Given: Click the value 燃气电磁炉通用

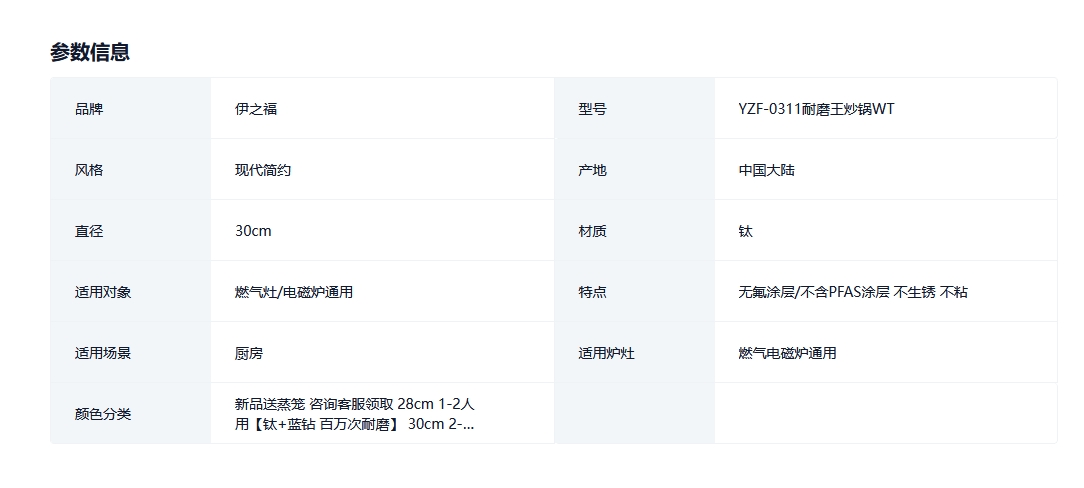Looking at the screenshot, I should (787, 353).
